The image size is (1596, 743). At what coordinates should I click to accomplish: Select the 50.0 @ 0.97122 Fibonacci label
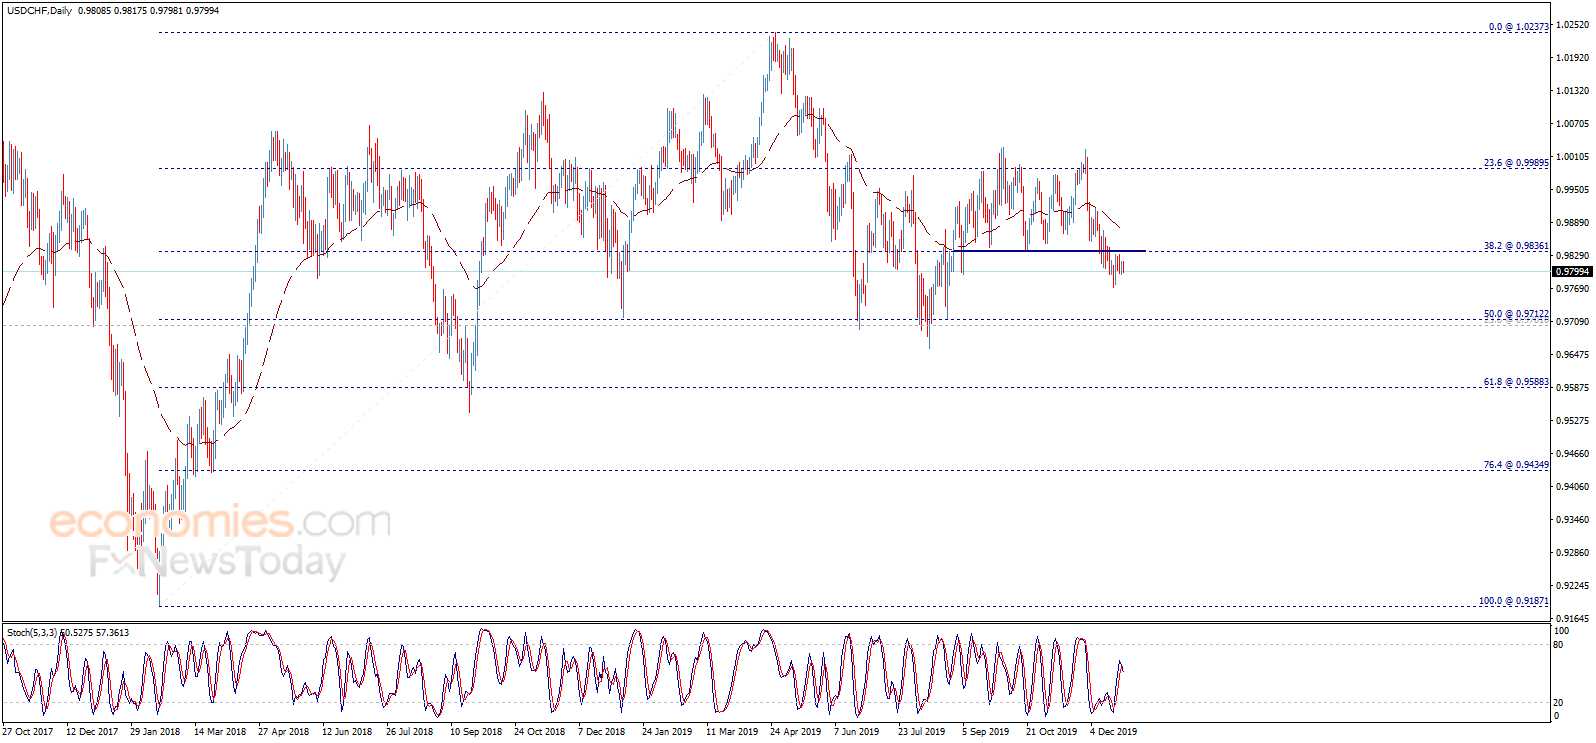(1516, 314)
